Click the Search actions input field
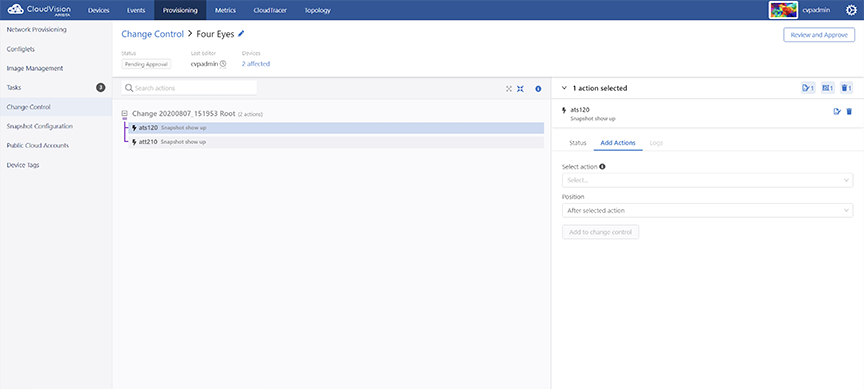This screenshot has height=389, width=864. click(x=189, y=88)
